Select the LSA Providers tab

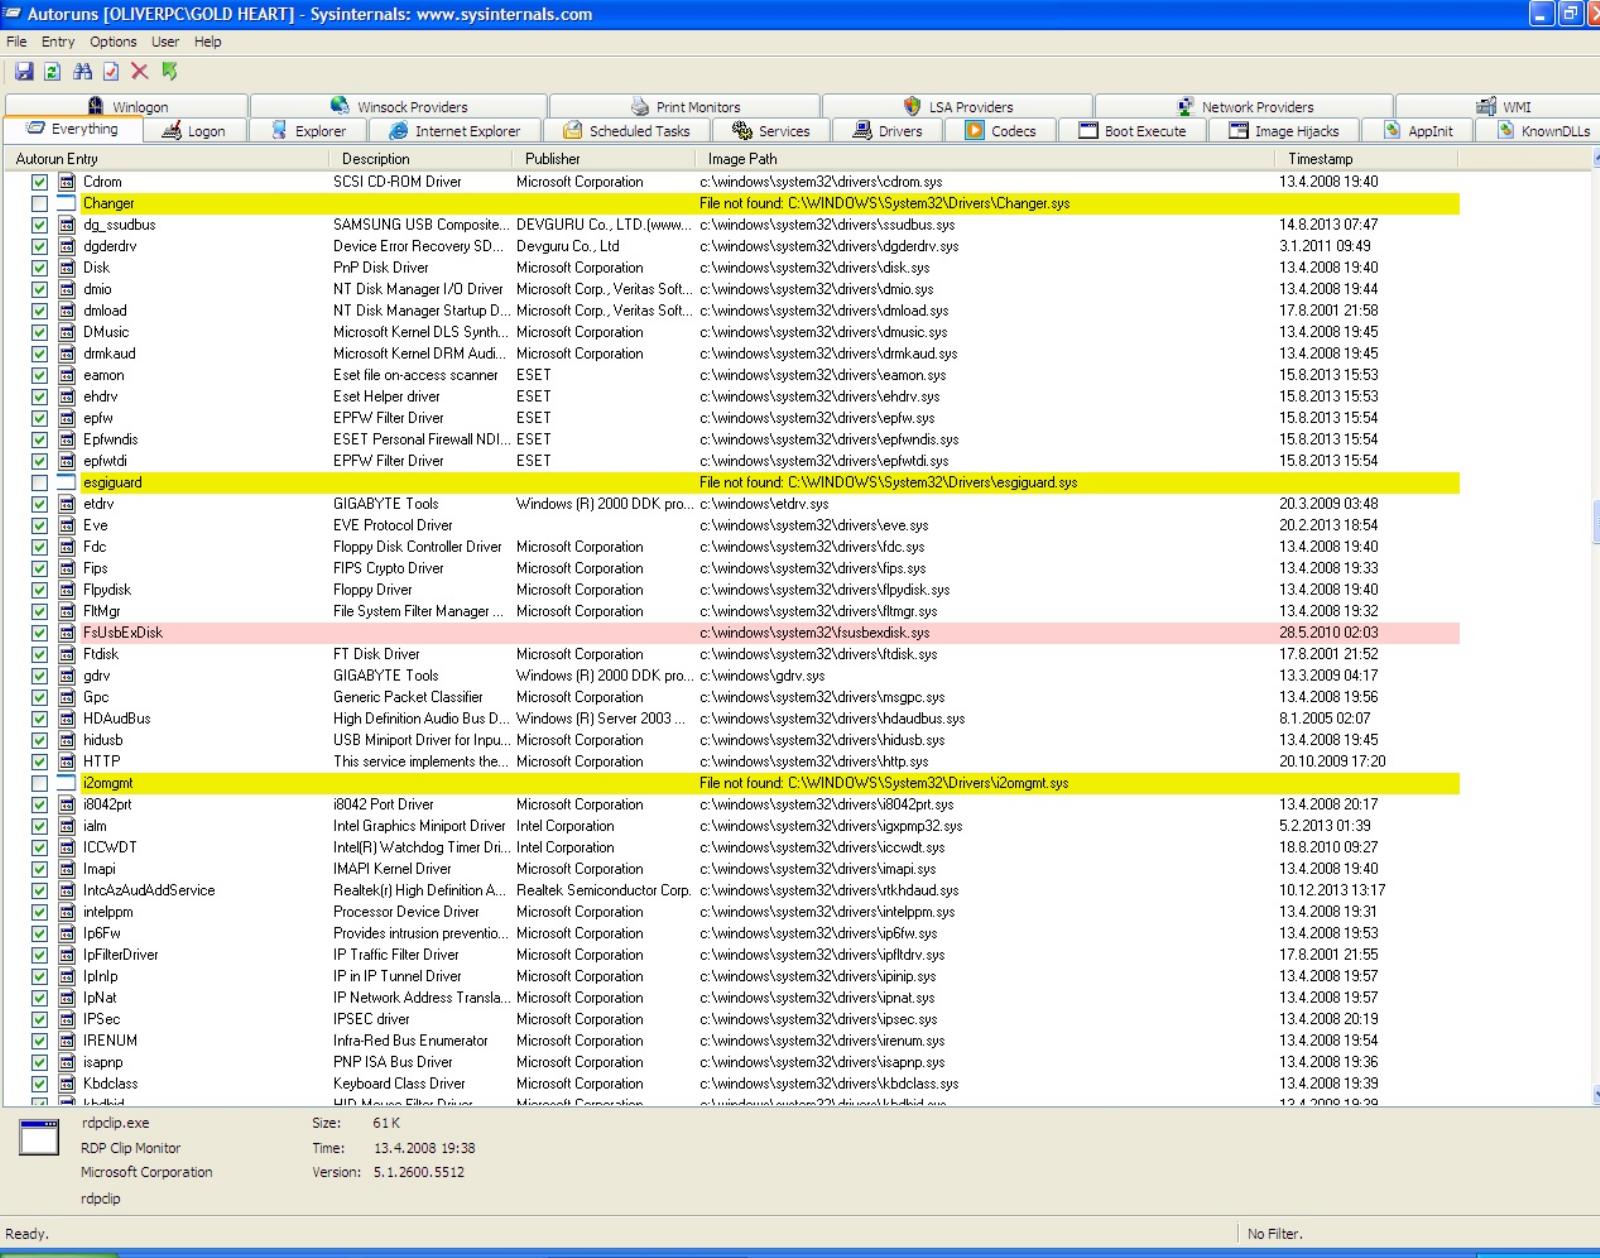click(958, 107)
